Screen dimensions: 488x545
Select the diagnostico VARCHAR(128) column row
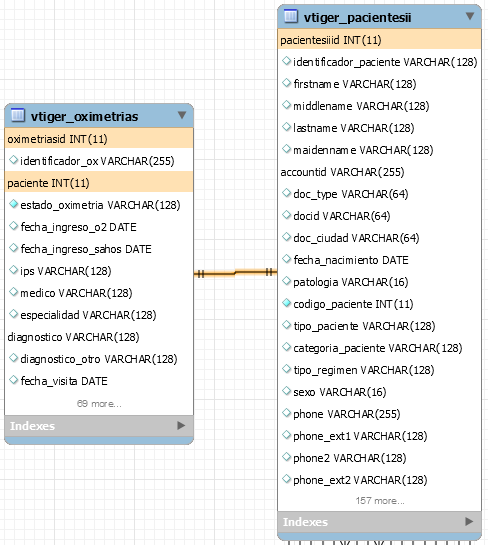coord(99,337)
